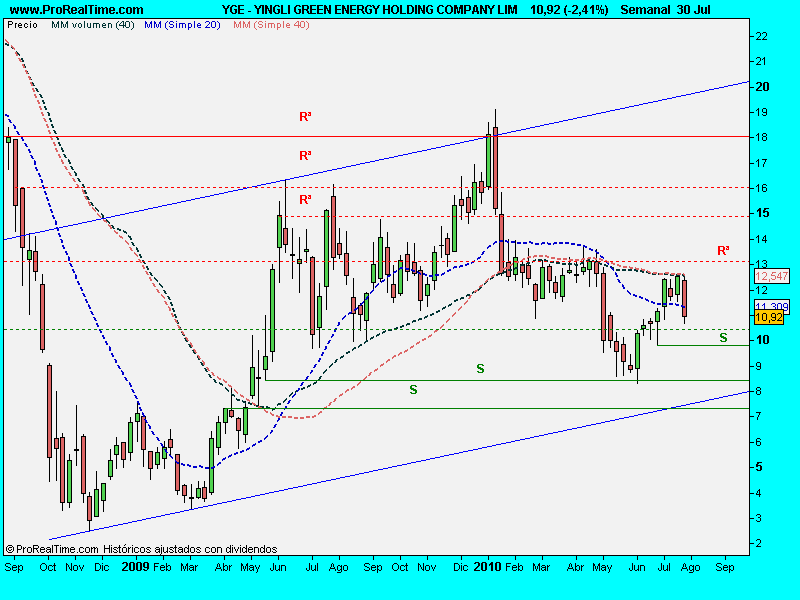Click the y-axis price label 22

[761, 37]
